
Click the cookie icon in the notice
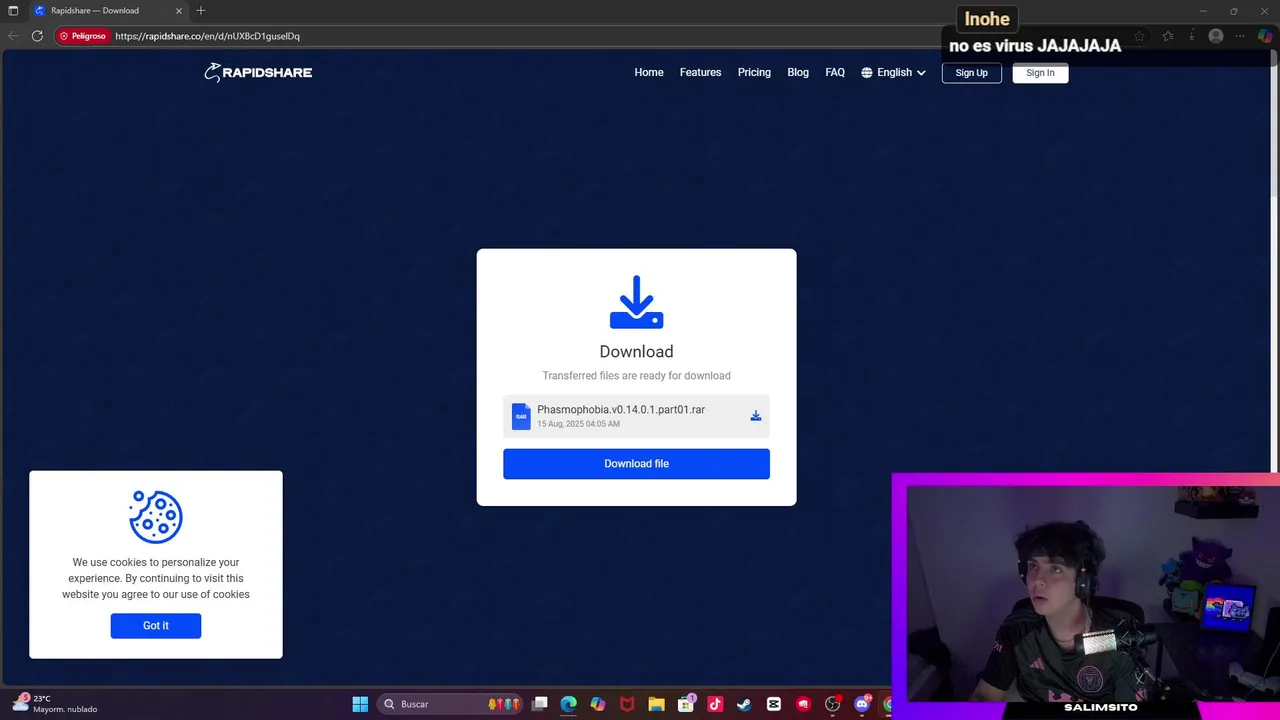(156, 517)
